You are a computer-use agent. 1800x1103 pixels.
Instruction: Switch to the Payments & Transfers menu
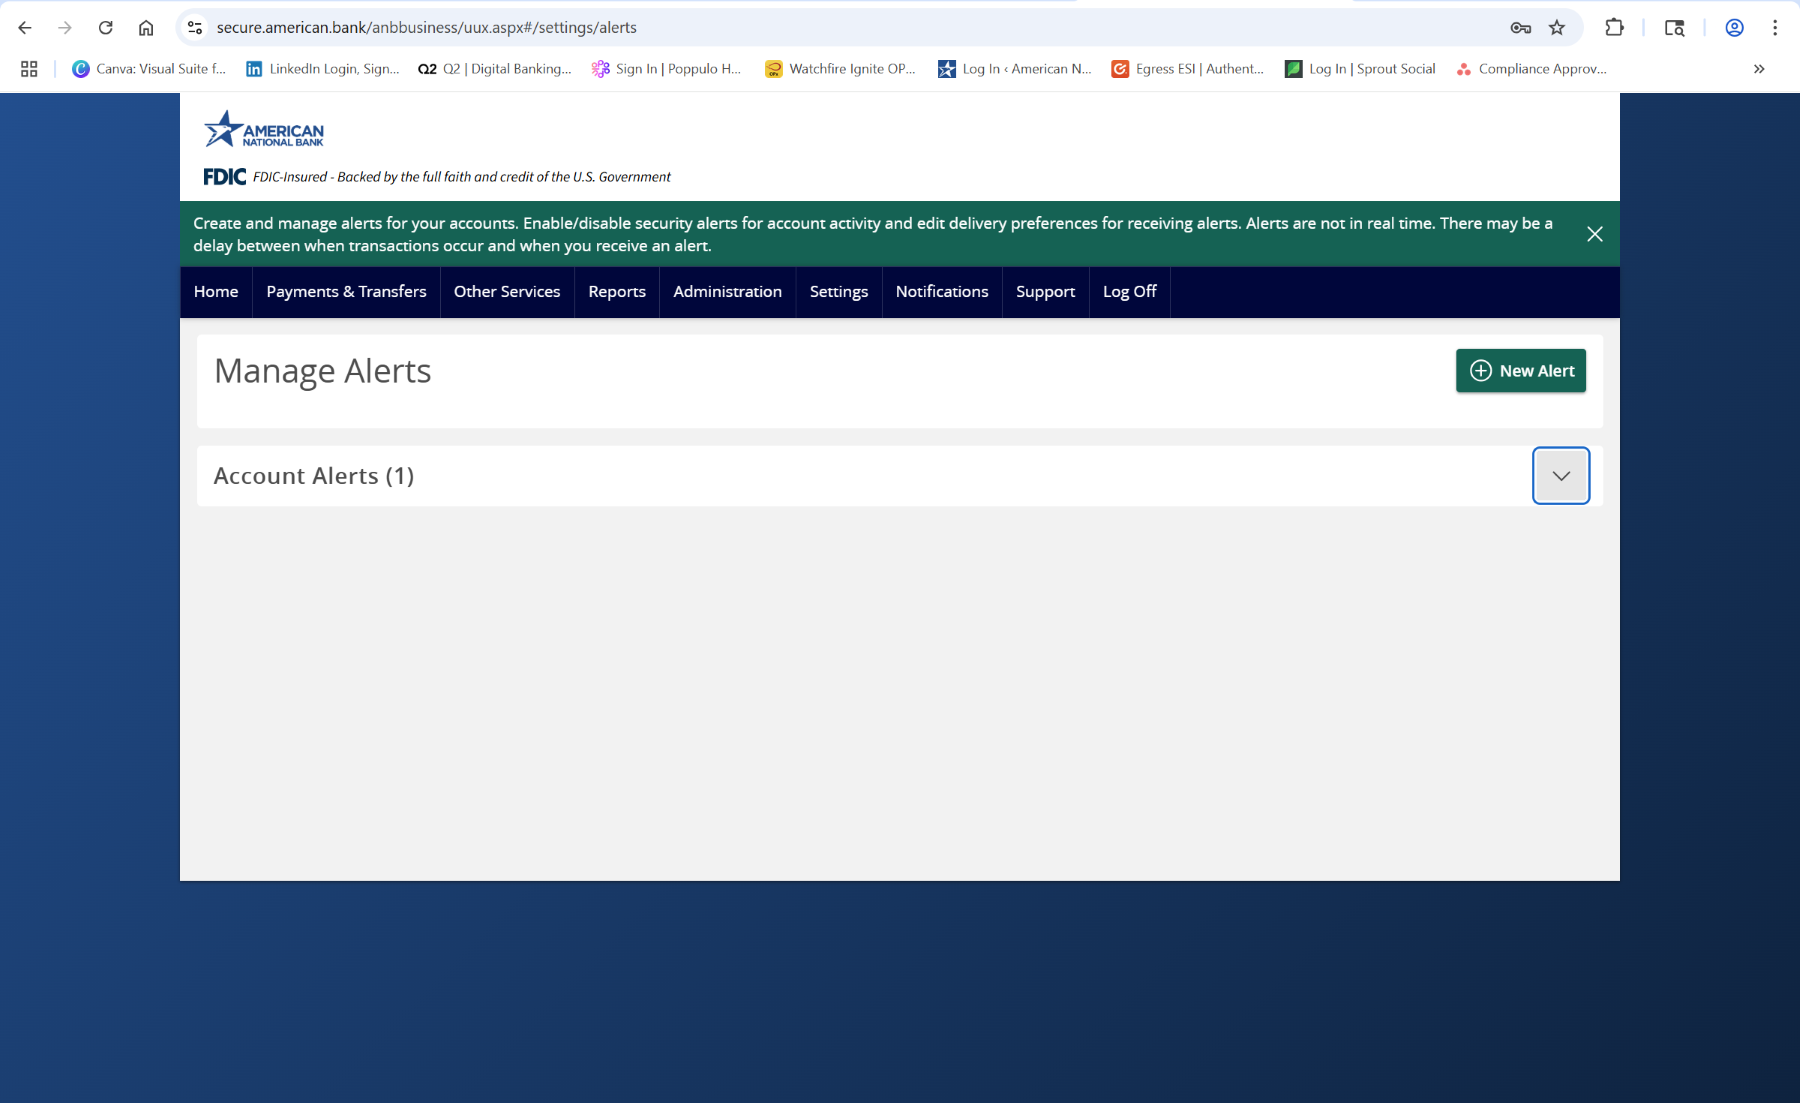pyautogui.click(x=346, y=291)
